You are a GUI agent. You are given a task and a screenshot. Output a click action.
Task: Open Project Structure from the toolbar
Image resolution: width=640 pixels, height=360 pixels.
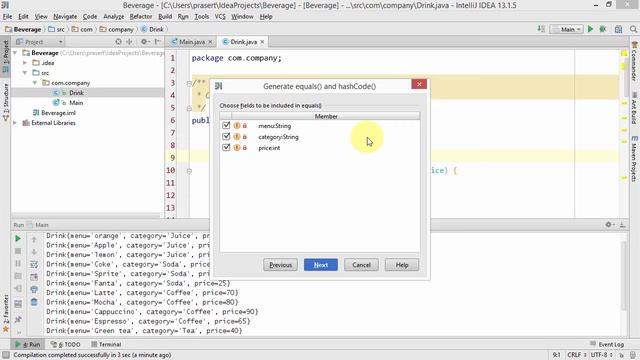pos(618,29)
